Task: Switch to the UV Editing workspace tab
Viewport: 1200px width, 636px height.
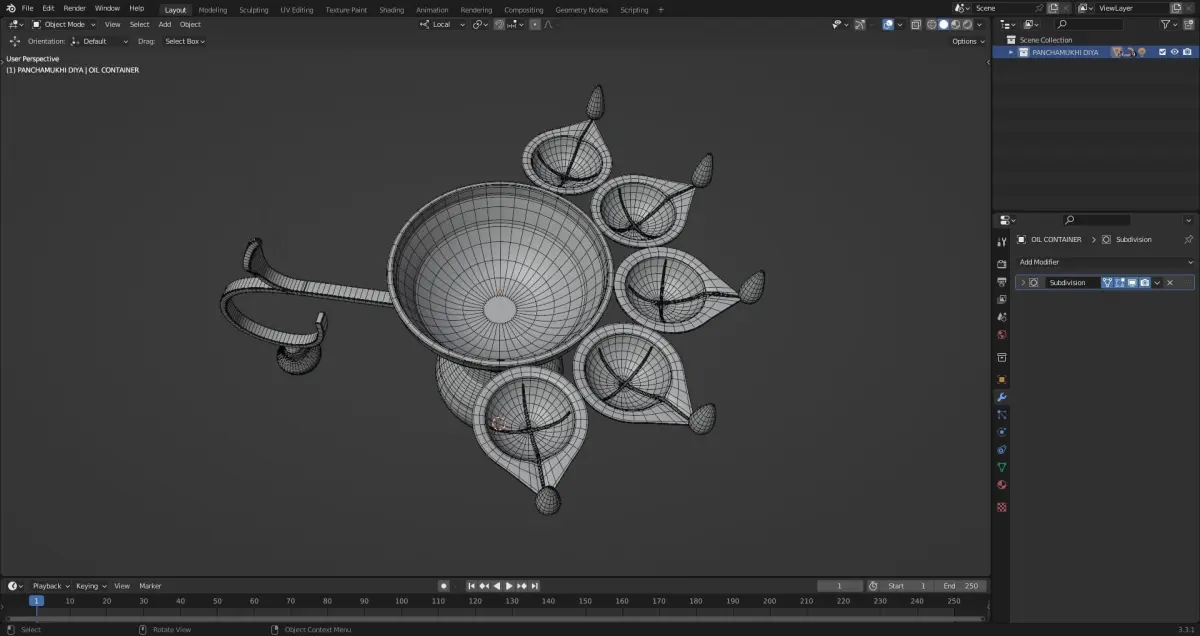Action: pos(297,9)
